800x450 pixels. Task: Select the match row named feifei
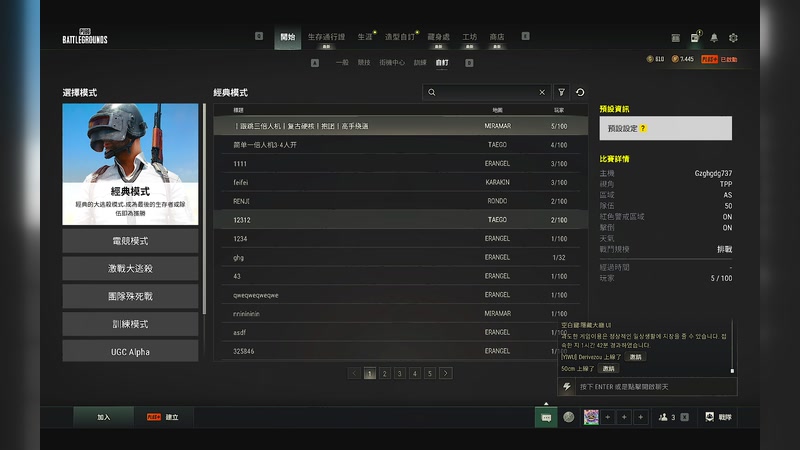click(401, 182)
